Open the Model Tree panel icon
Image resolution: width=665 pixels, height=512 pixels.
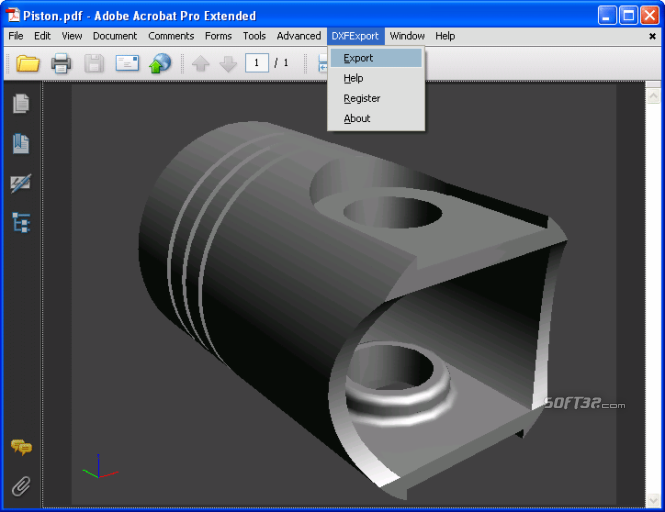pos(21,223)
